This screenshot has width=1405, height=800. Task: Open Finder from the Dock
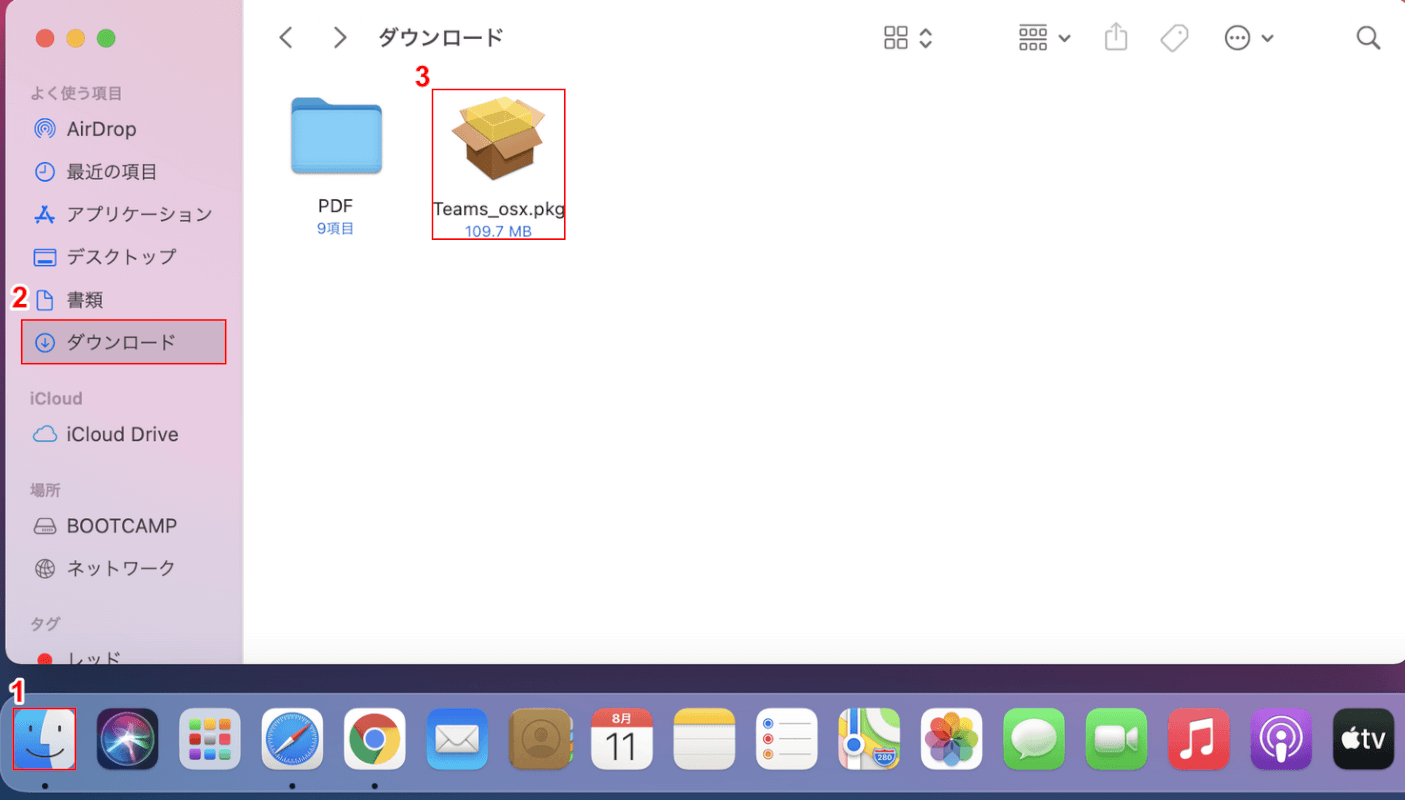click(x=44, y=739)
